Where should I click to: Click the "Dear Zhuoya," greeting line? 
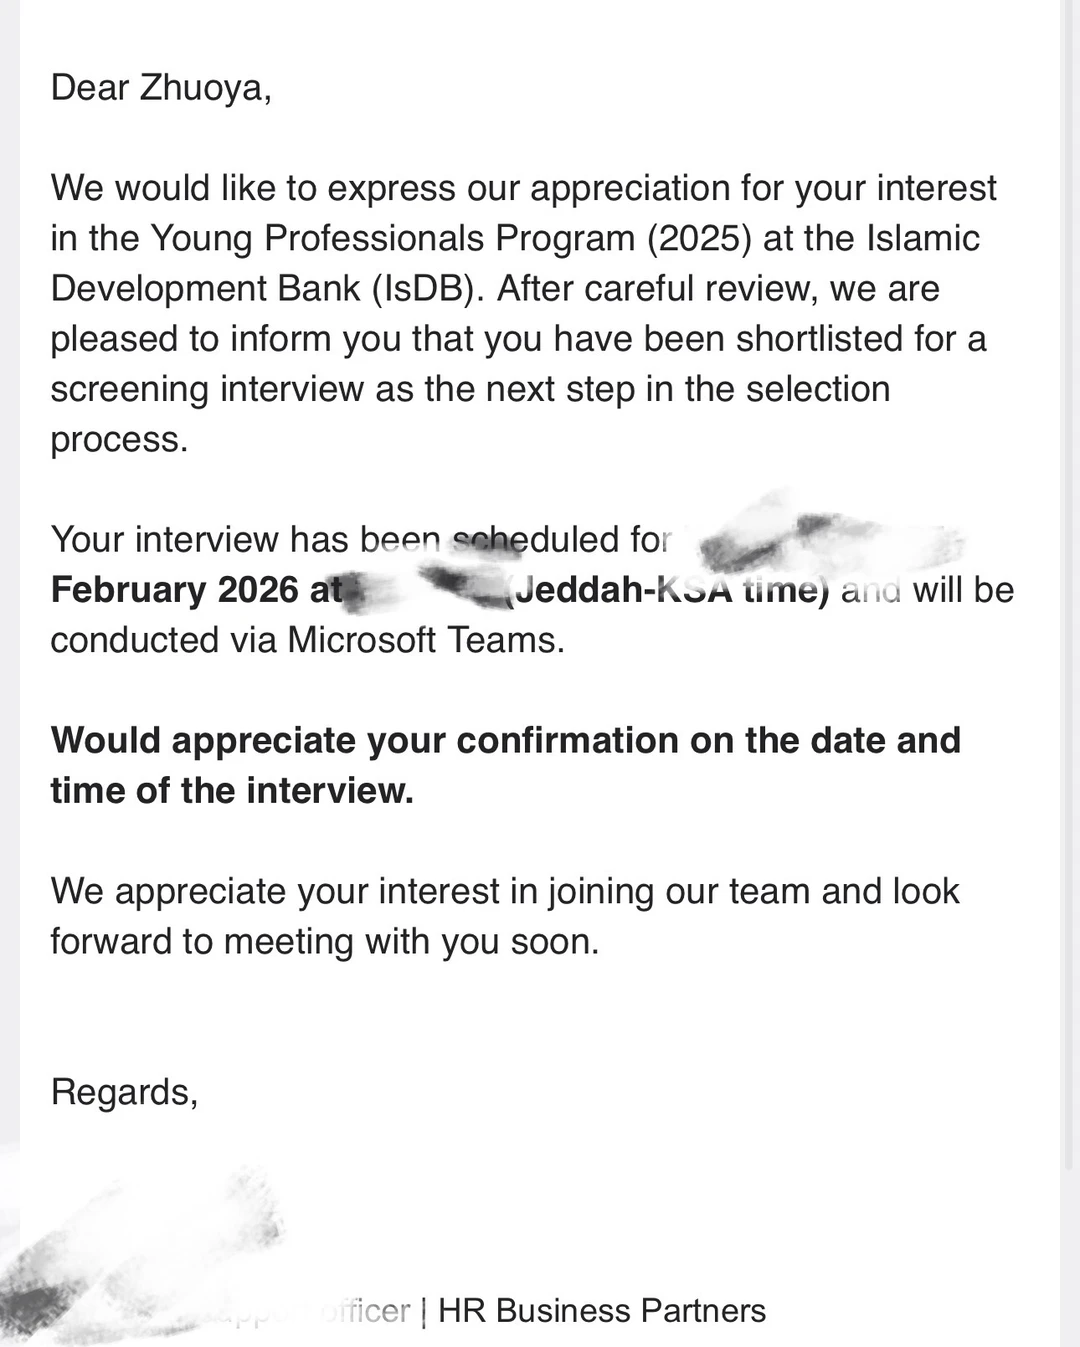coord(161,88)
